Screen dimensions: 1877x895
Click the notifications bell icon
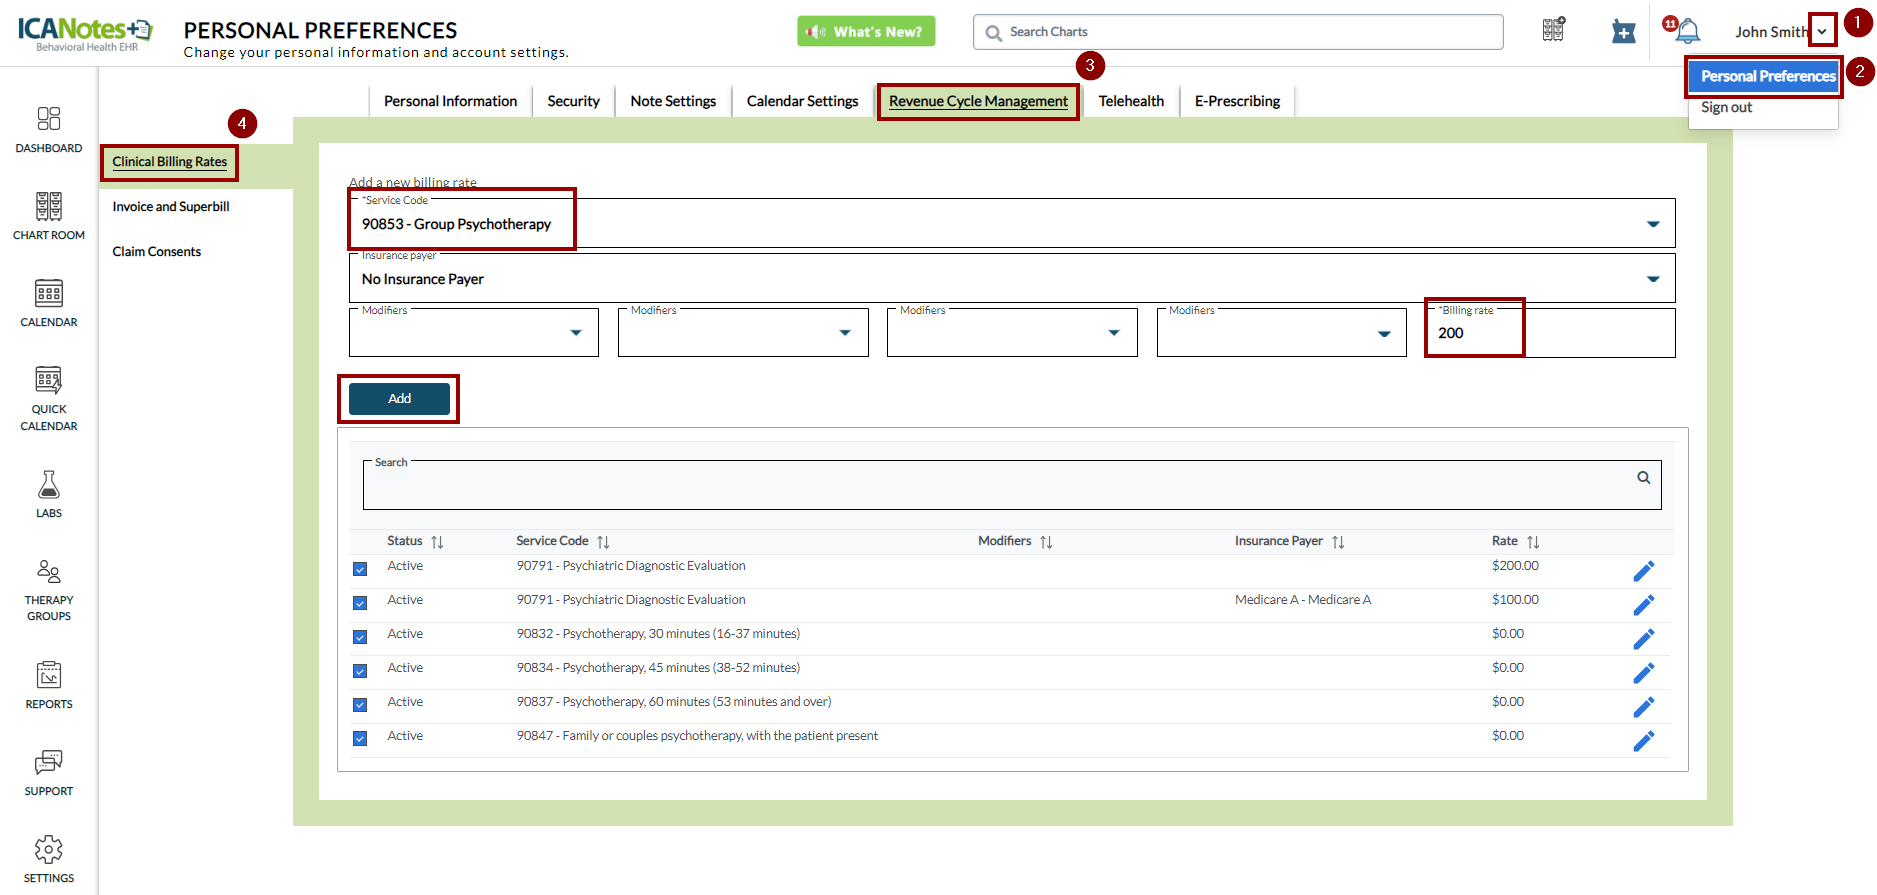pyautogui.click(x=1688, y=32)
